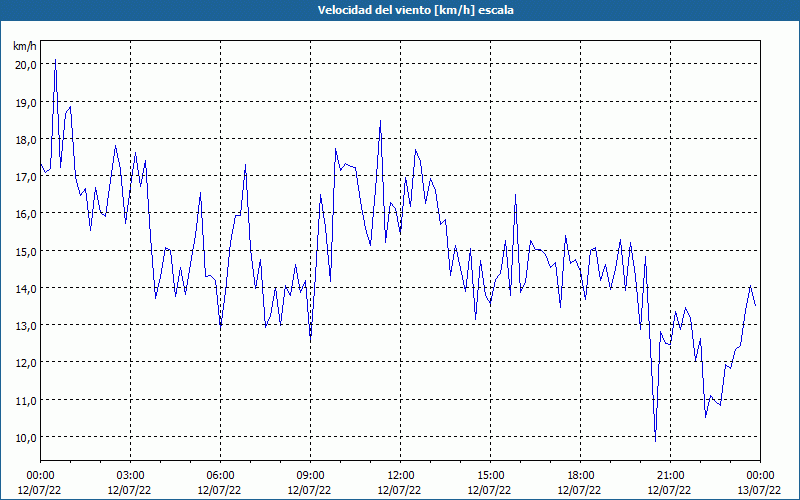Click the 13/07/22 date label
800x500 pixels.
(759, 490)
